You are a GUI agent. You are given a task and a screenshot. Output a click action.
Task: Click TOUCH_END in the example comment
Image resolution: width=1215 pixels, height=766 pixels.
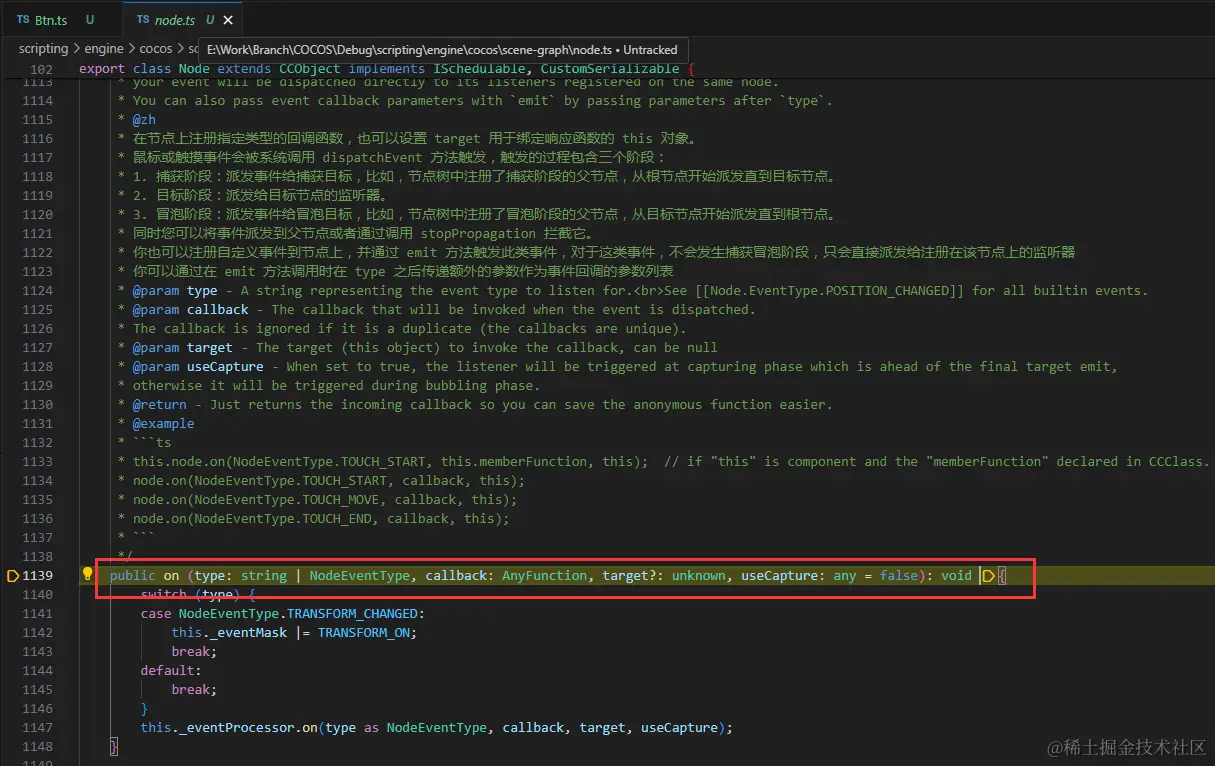coord(336,519)
